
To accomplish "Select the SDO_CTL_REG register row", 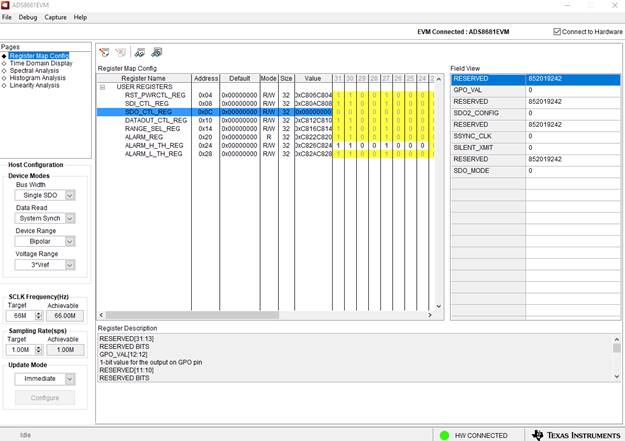I will [x=265, y=112].
